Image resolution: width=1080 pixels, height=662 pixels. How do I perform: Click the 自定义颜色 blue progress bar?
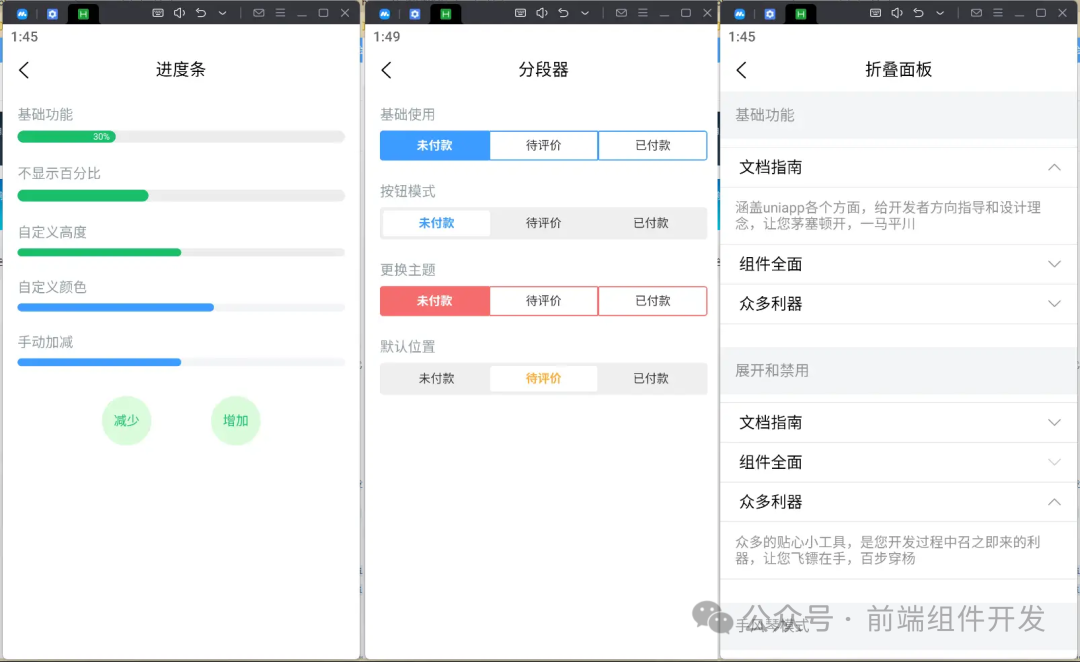point(181,308)
